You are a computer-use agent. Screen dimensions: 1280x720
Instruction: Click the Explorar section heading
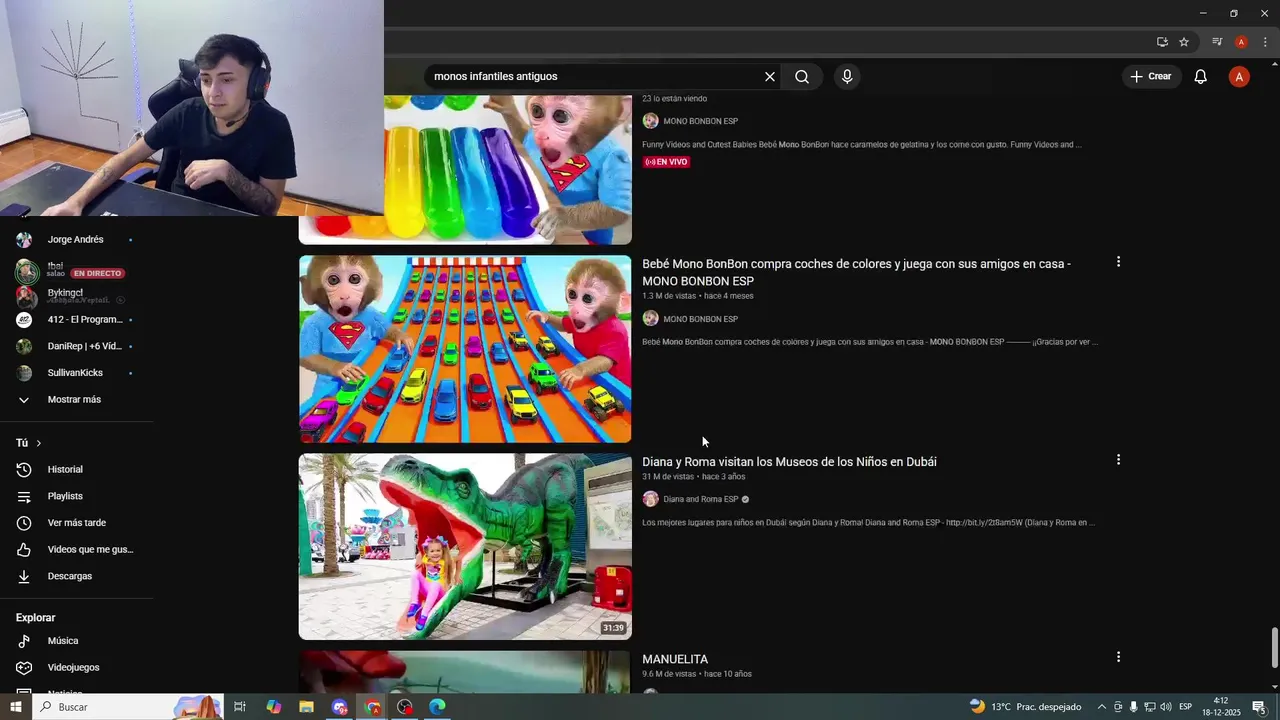point(36,618)
